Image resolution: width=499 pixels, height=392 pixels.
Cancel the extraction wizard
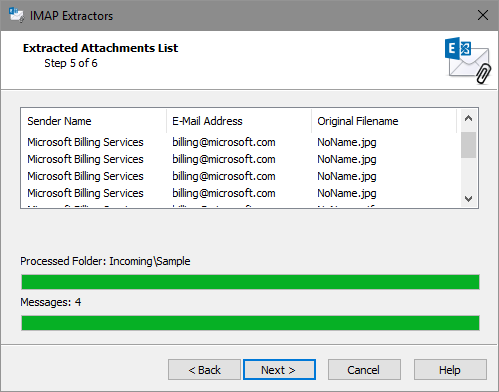coord(364,370)
